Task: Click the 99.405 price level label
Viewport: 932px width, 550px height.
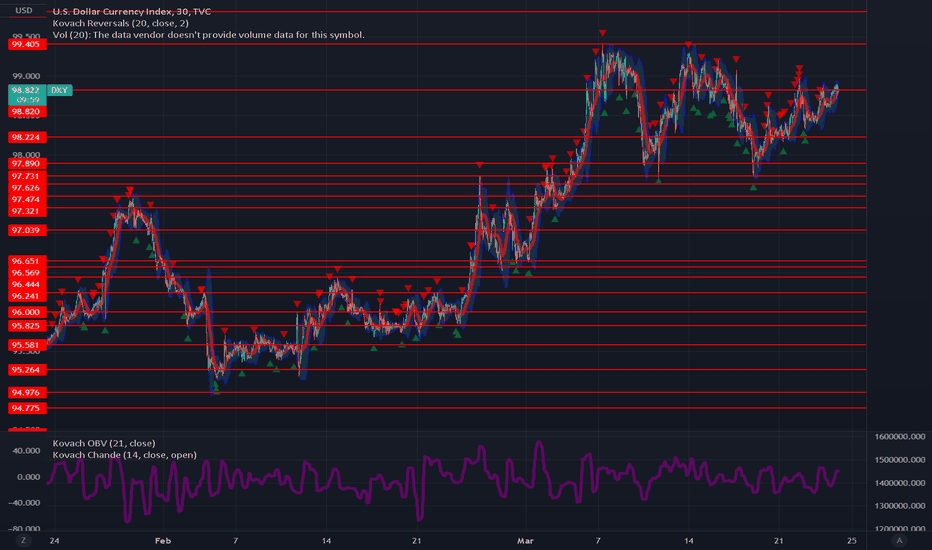Action: (27, 44)
